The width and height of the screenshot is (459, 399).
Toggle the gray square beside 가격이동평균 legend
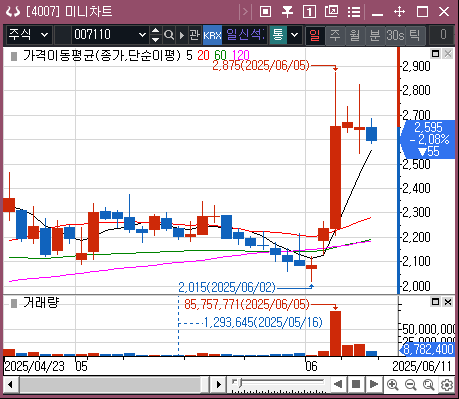[x=14, y=56]
